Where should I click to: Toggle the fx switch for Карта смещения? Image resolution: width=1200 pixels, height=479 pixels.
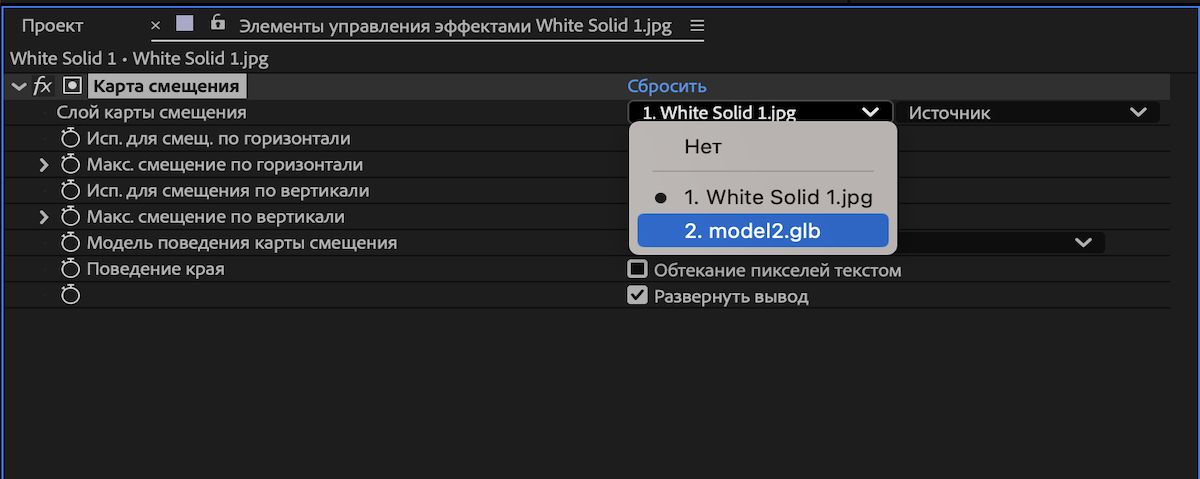tap(42, 87)
